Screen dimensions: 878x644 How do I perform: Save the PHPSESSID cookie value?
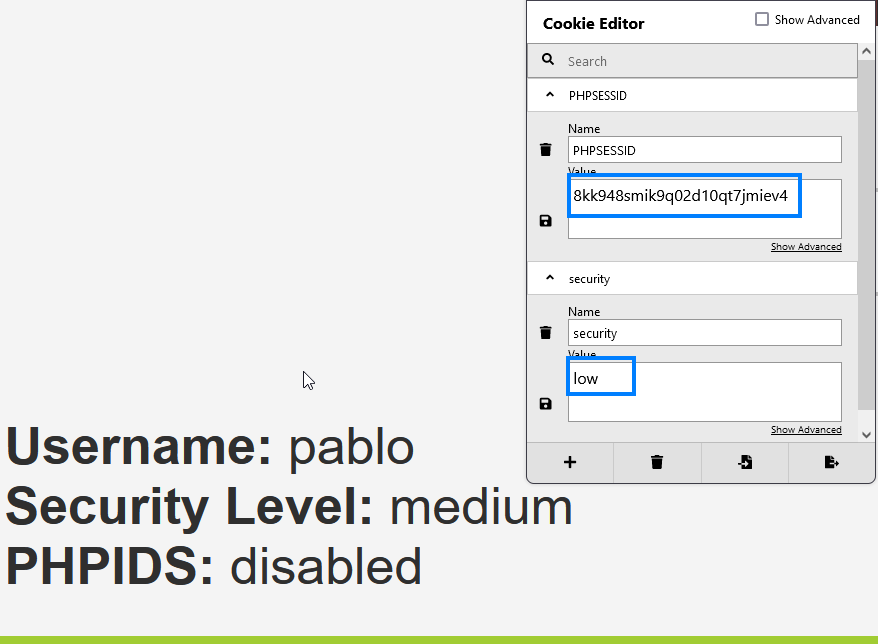coord(545,221)
